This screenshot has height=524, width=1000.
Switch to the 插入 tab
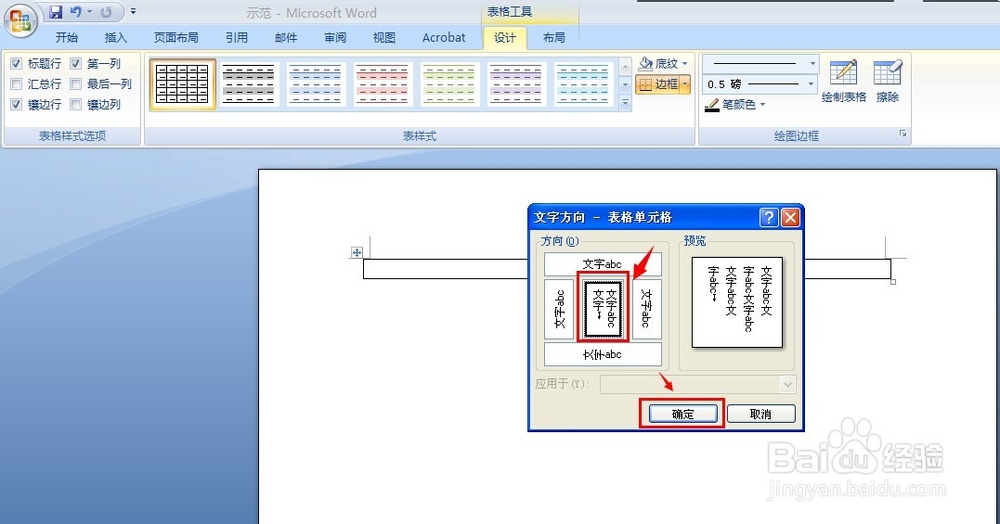pos(115,38)
